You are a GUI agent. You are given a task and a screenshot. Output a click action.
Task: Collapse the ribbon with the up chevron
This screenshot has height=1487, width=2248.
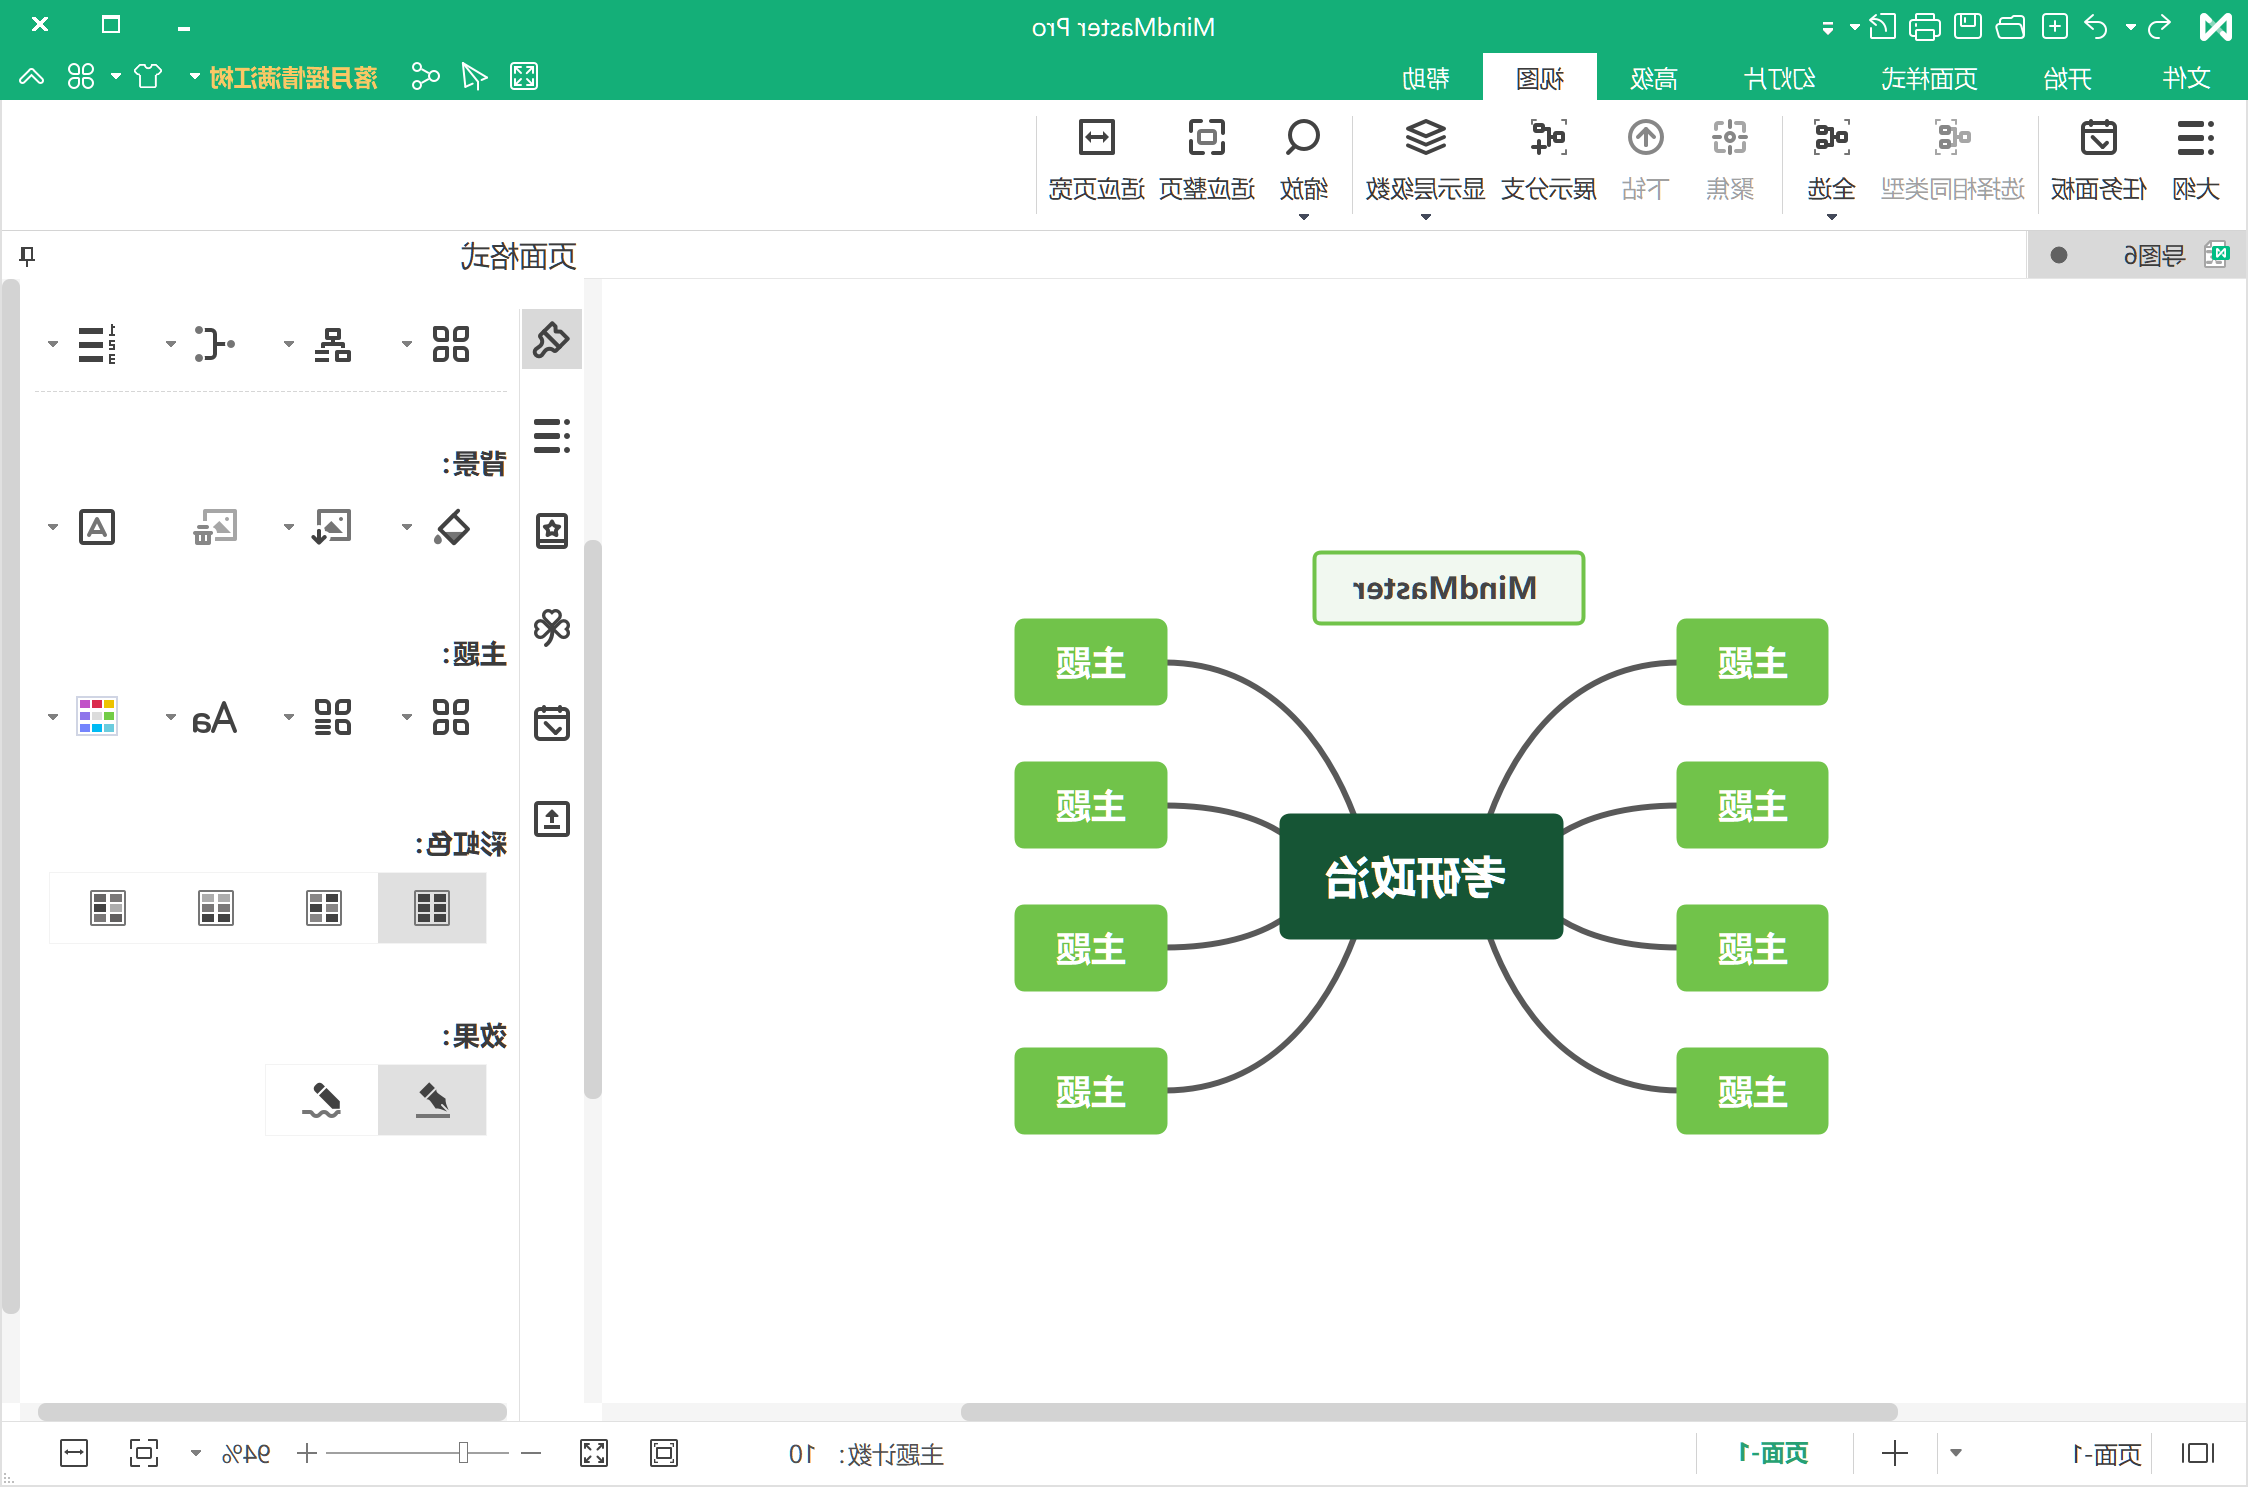click(x=31, y=76)
